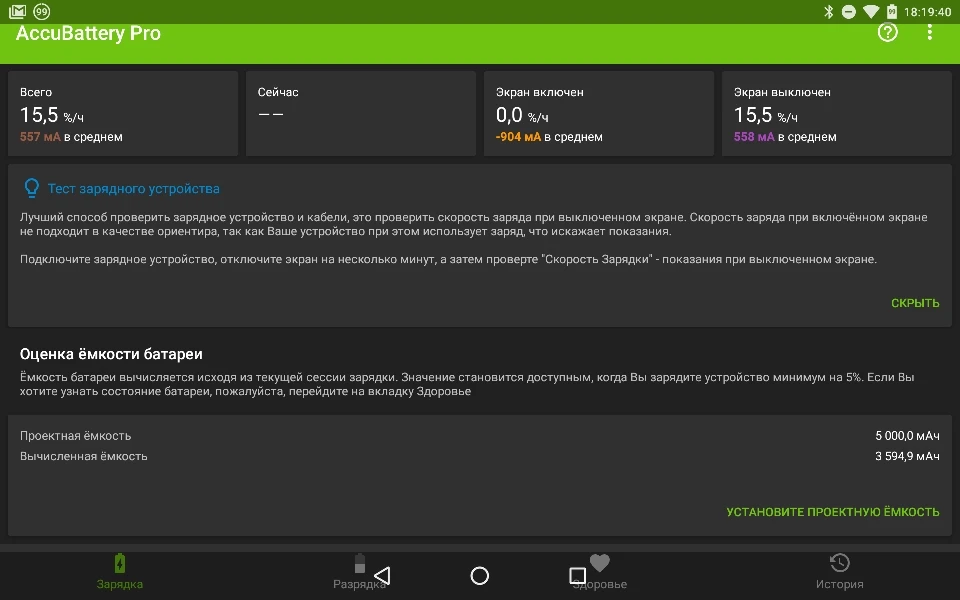Viewport: 960px width, 600px height.
Task: Tap the Оценка ёмкости батареи heading
Action: (x=111, y=354)
